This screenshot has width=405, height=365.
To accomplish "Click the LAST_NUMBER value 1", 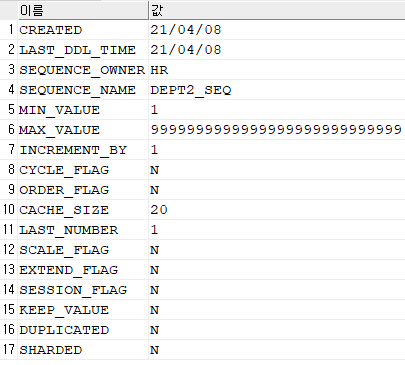I will pos(277,230).
